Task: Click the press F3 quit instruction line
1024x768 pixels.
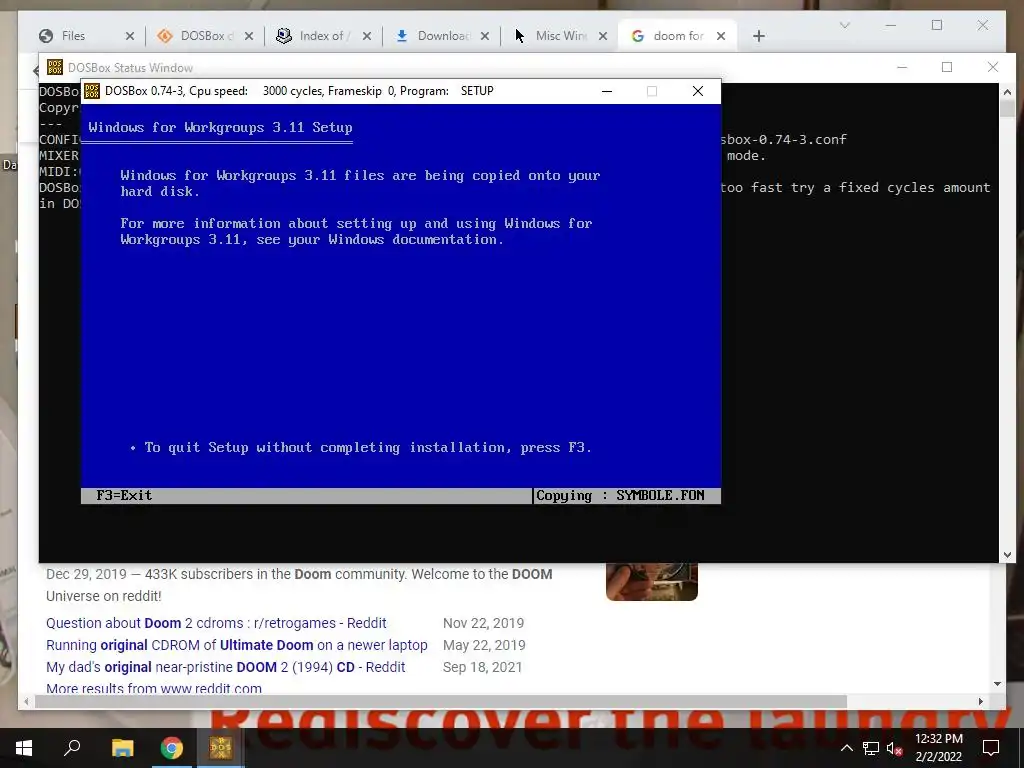Action: click(x=368, y=448)
